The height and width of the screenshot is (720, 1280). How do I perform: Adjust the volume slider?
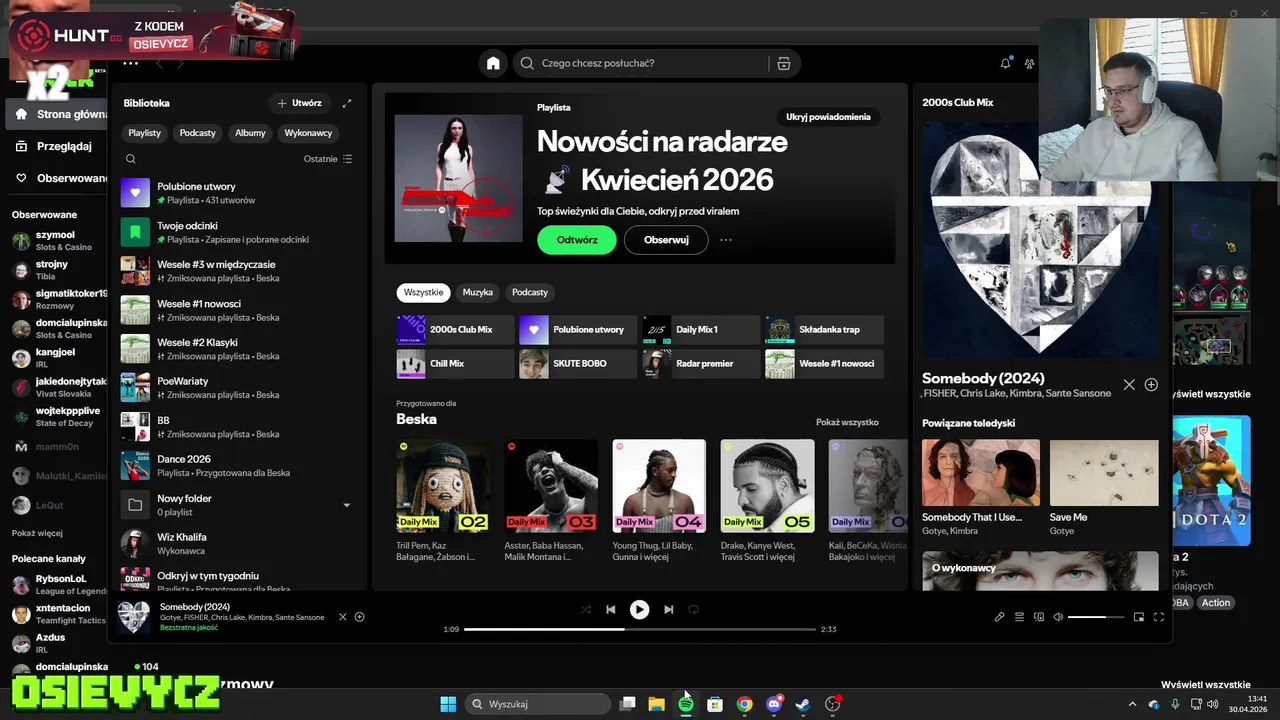coord(1096,617)
